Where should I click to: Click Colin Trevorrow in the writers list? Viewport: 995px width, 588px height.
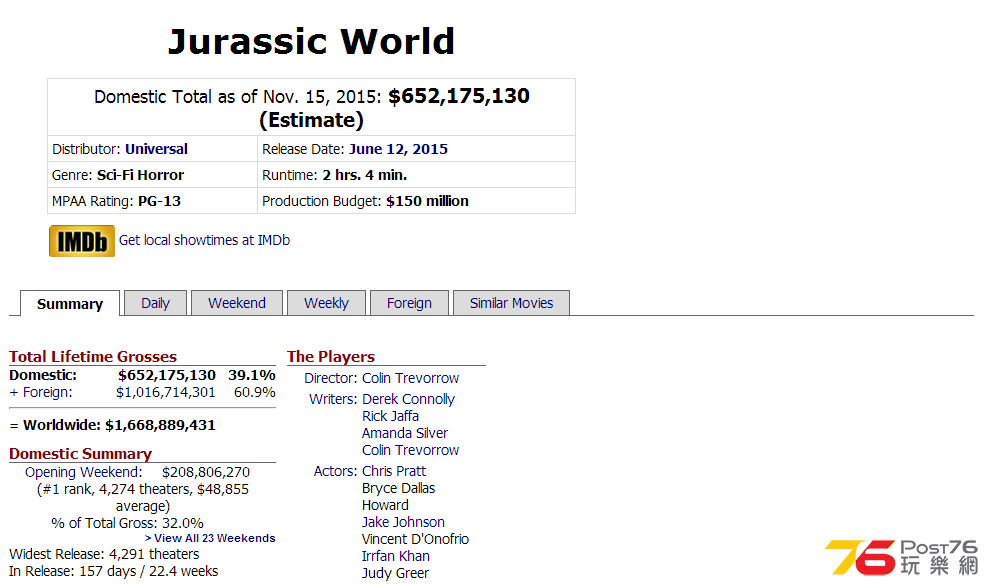tap(411, 450)
